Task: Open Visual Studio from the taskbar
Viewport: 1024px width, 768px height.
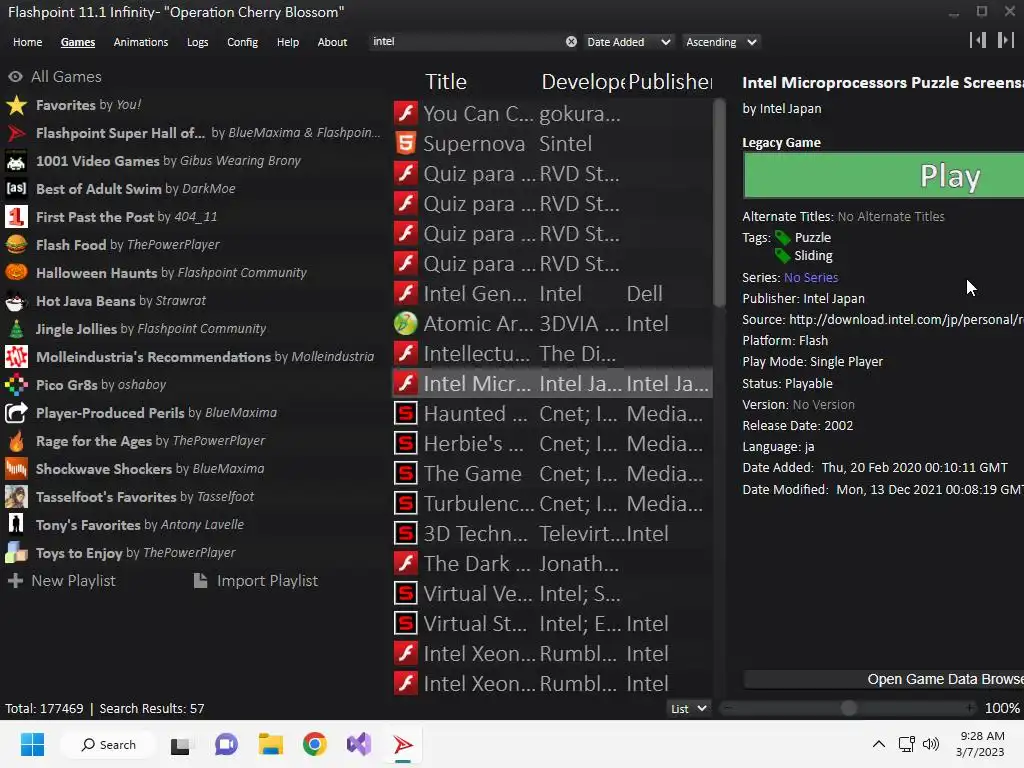Action: tap(359, 744)
